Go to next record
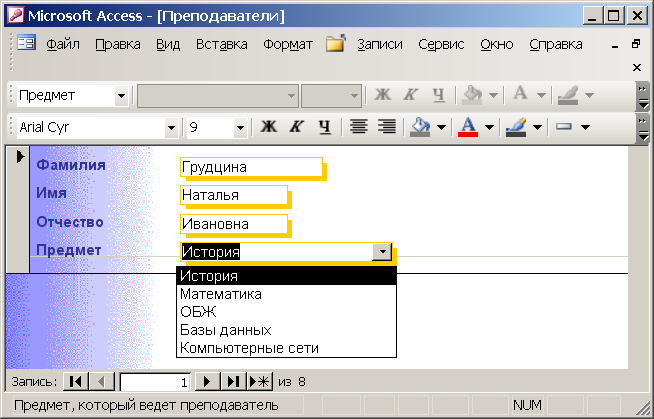Screen dimensions: 654x419 point(208,381)
